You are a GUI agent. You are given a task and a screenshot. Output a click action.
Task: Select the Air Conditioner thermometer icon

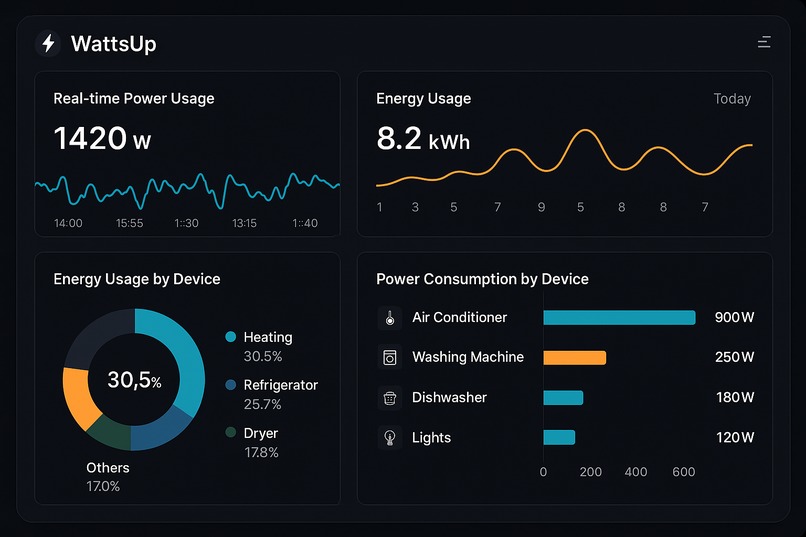click(390, 318)
